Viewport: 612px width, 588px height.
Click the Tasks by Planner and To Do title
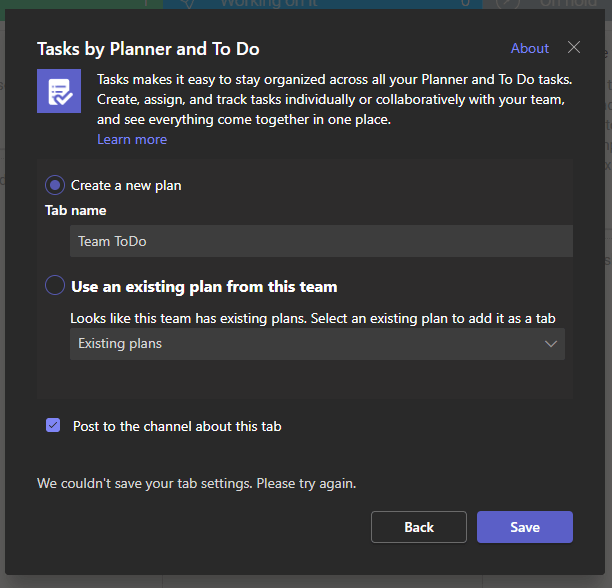point(148,49)
